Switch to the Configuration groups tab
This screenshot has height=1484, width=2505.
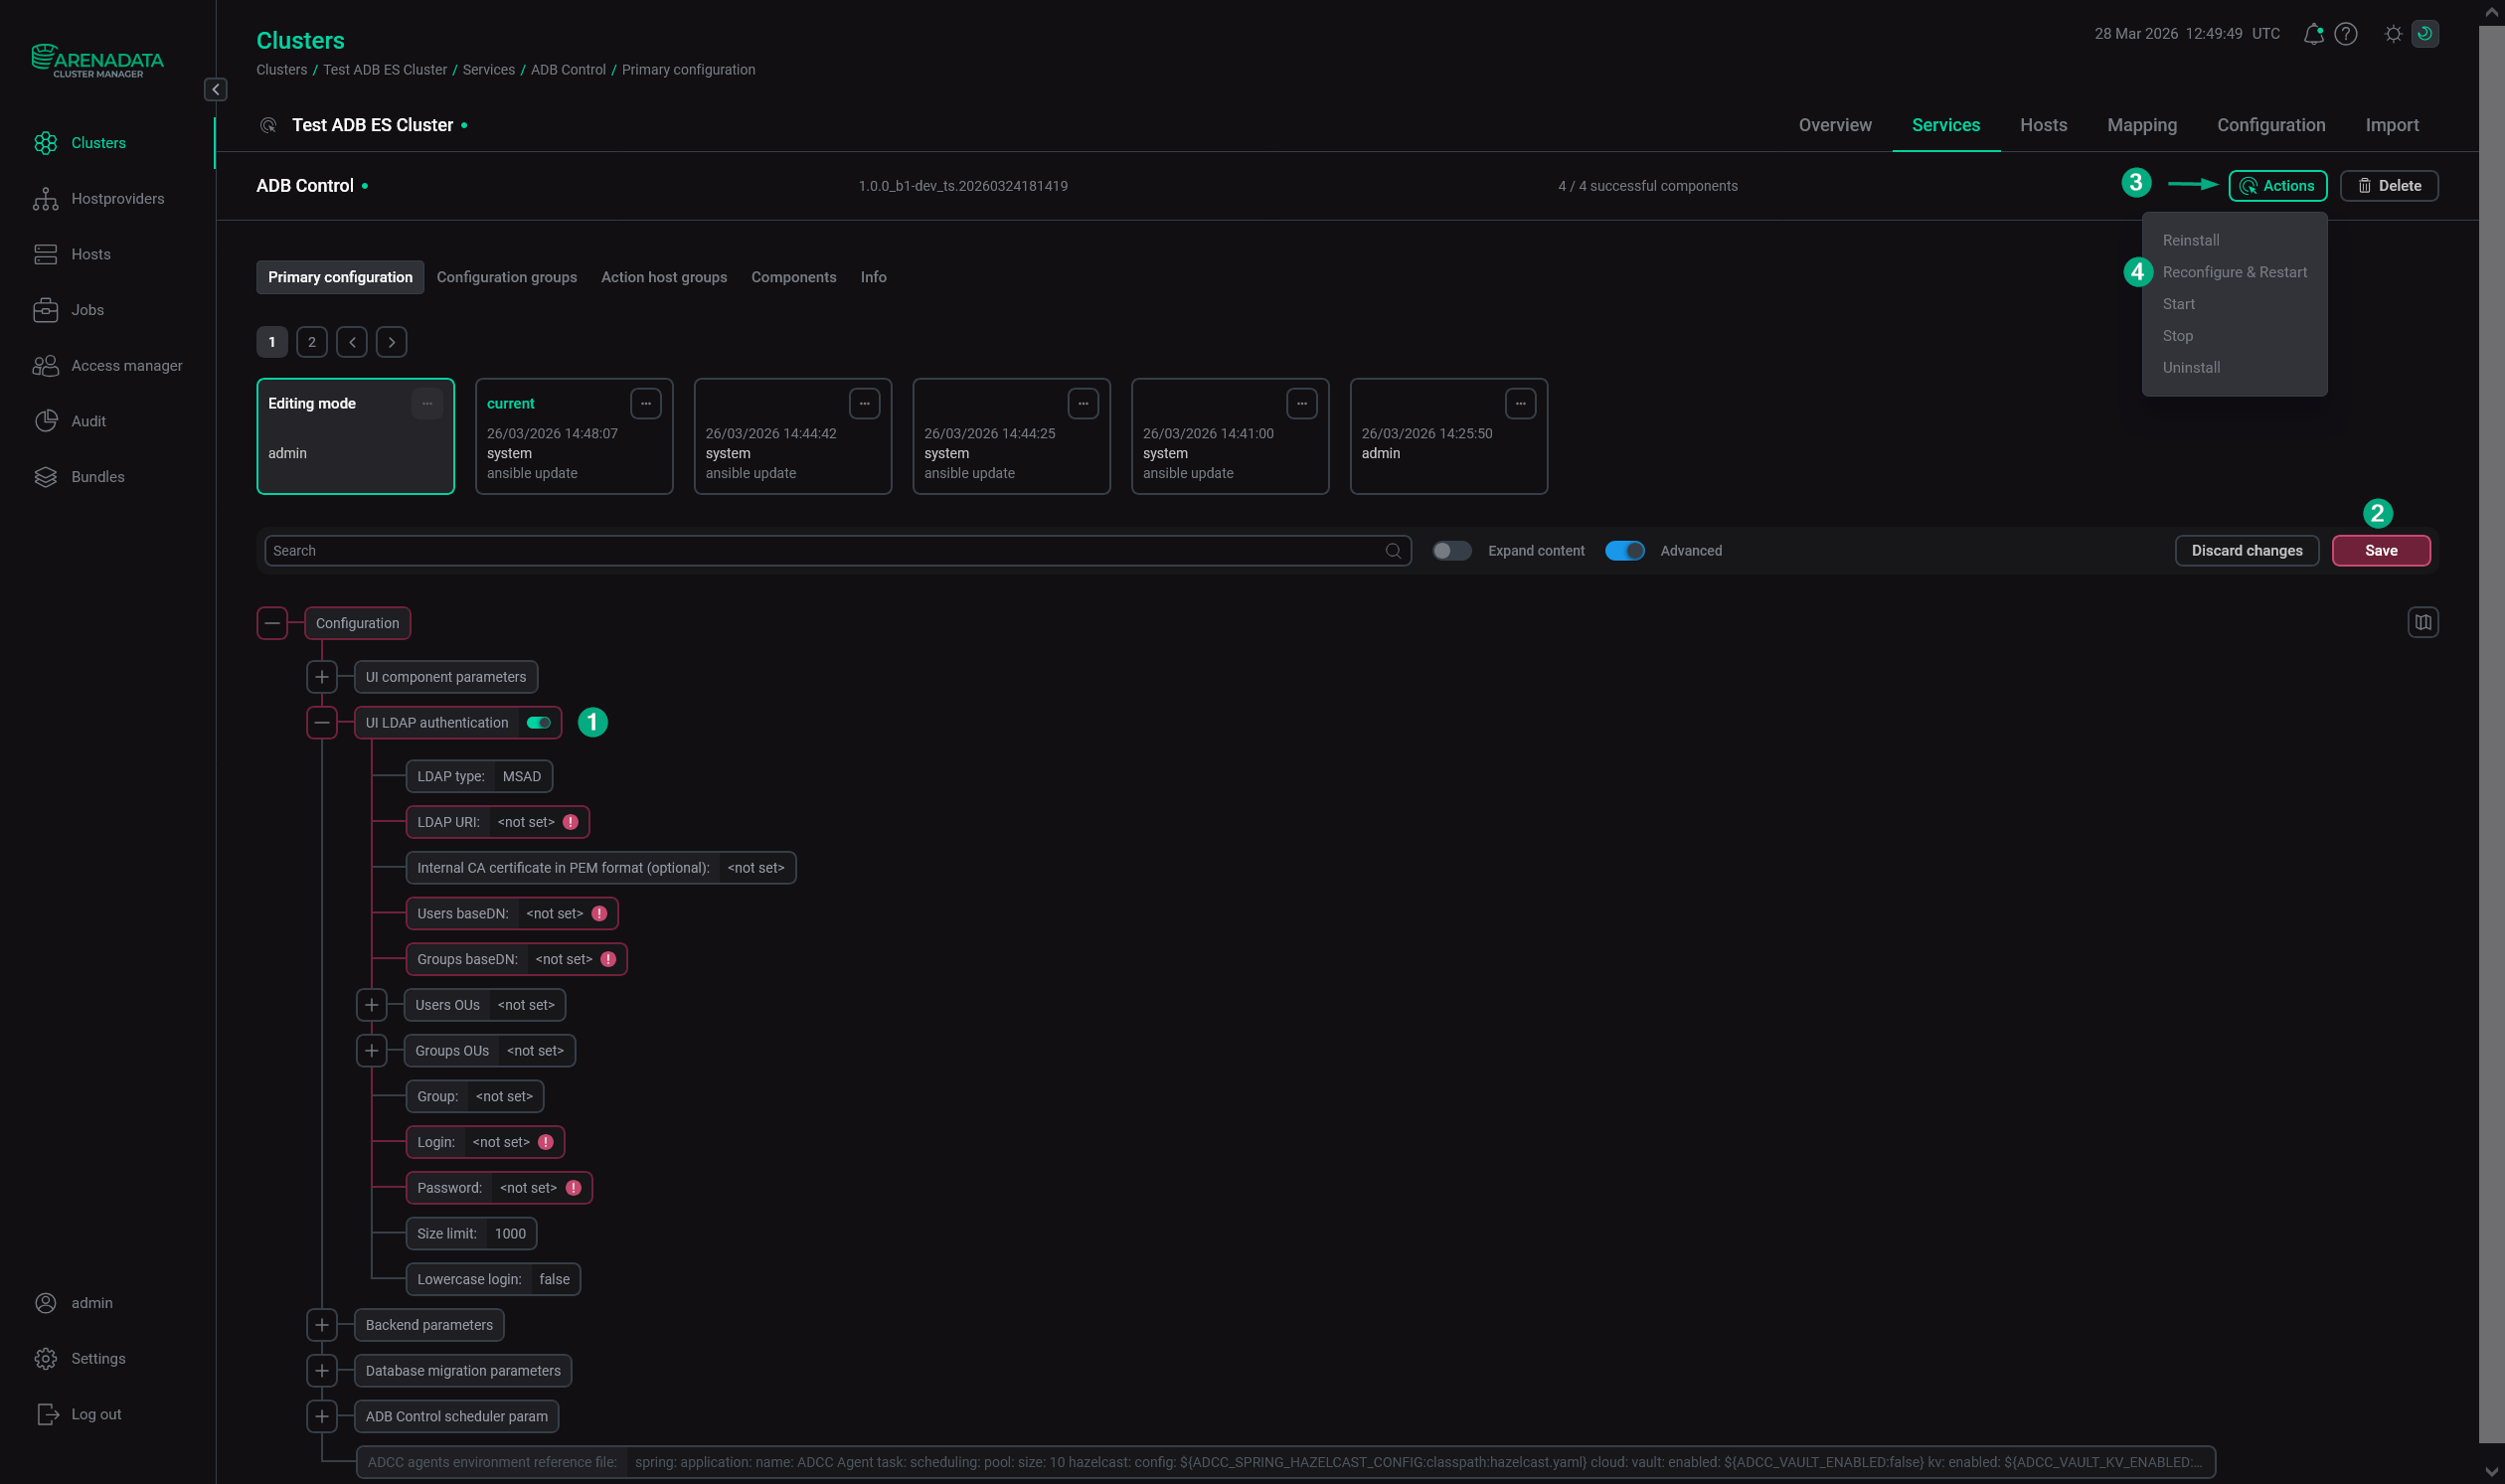coord(506,277)
